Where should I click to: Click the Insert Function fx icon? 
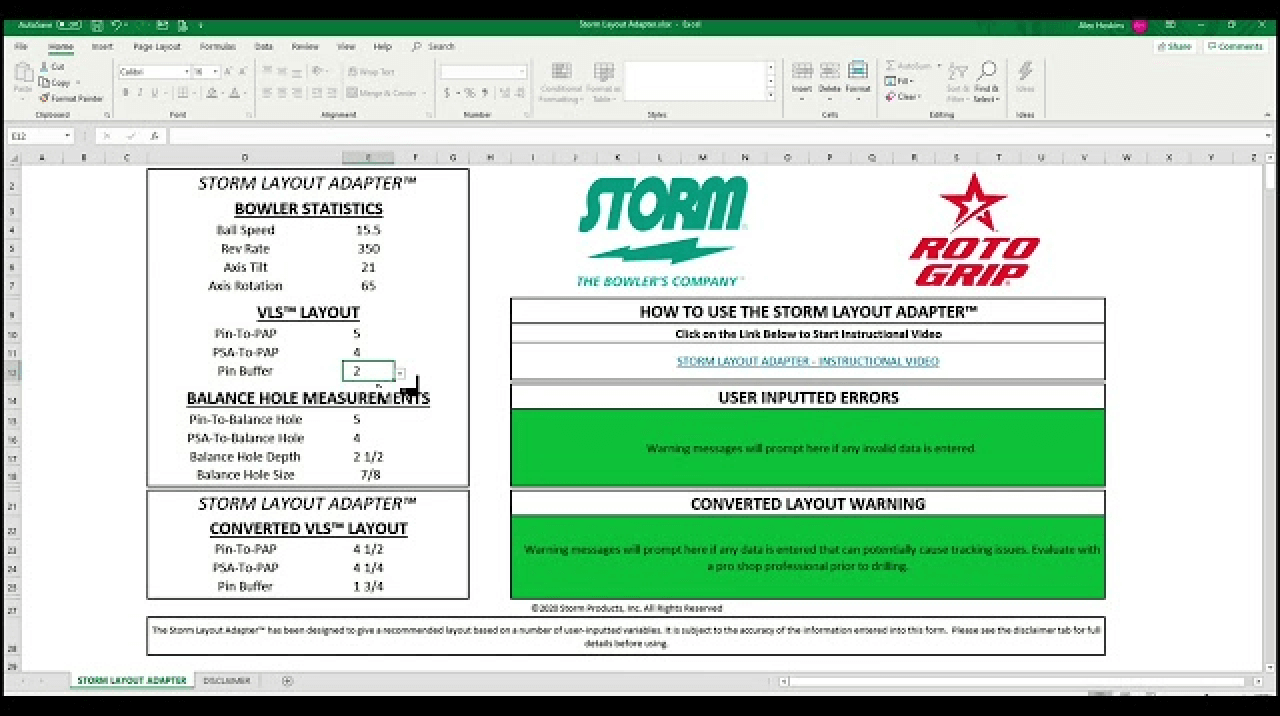154,136
